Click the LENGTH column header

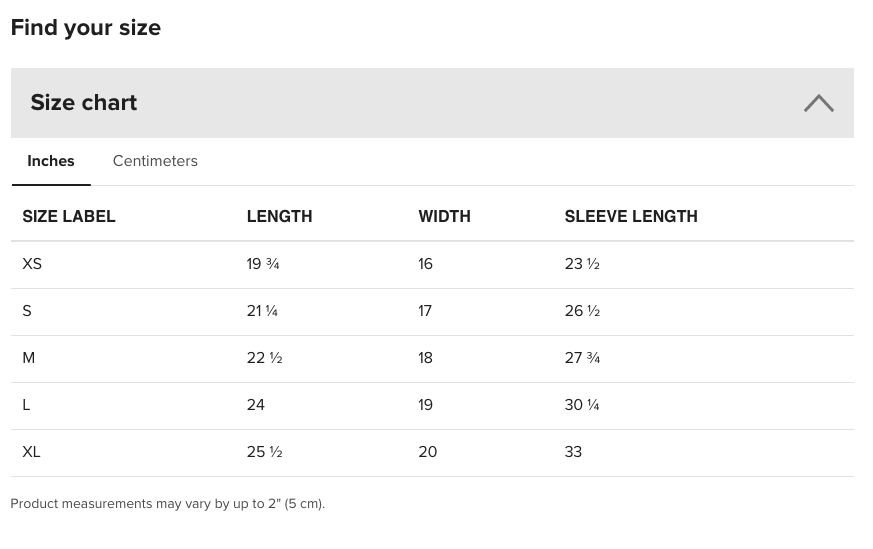coord(279,216)
